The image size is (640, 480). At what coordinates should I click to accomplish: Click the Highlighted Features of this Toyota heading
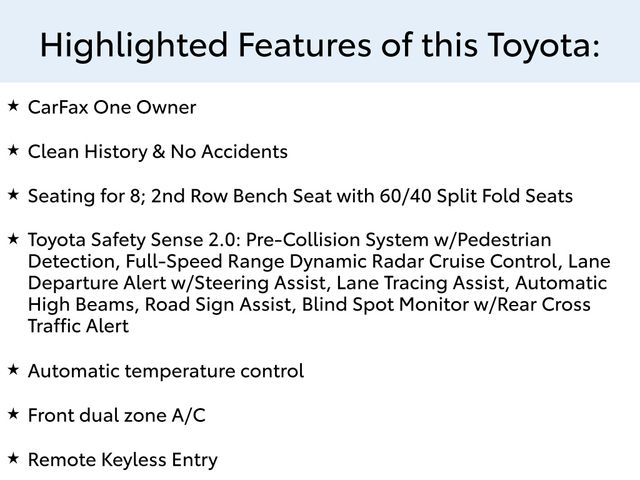point(320,44)
